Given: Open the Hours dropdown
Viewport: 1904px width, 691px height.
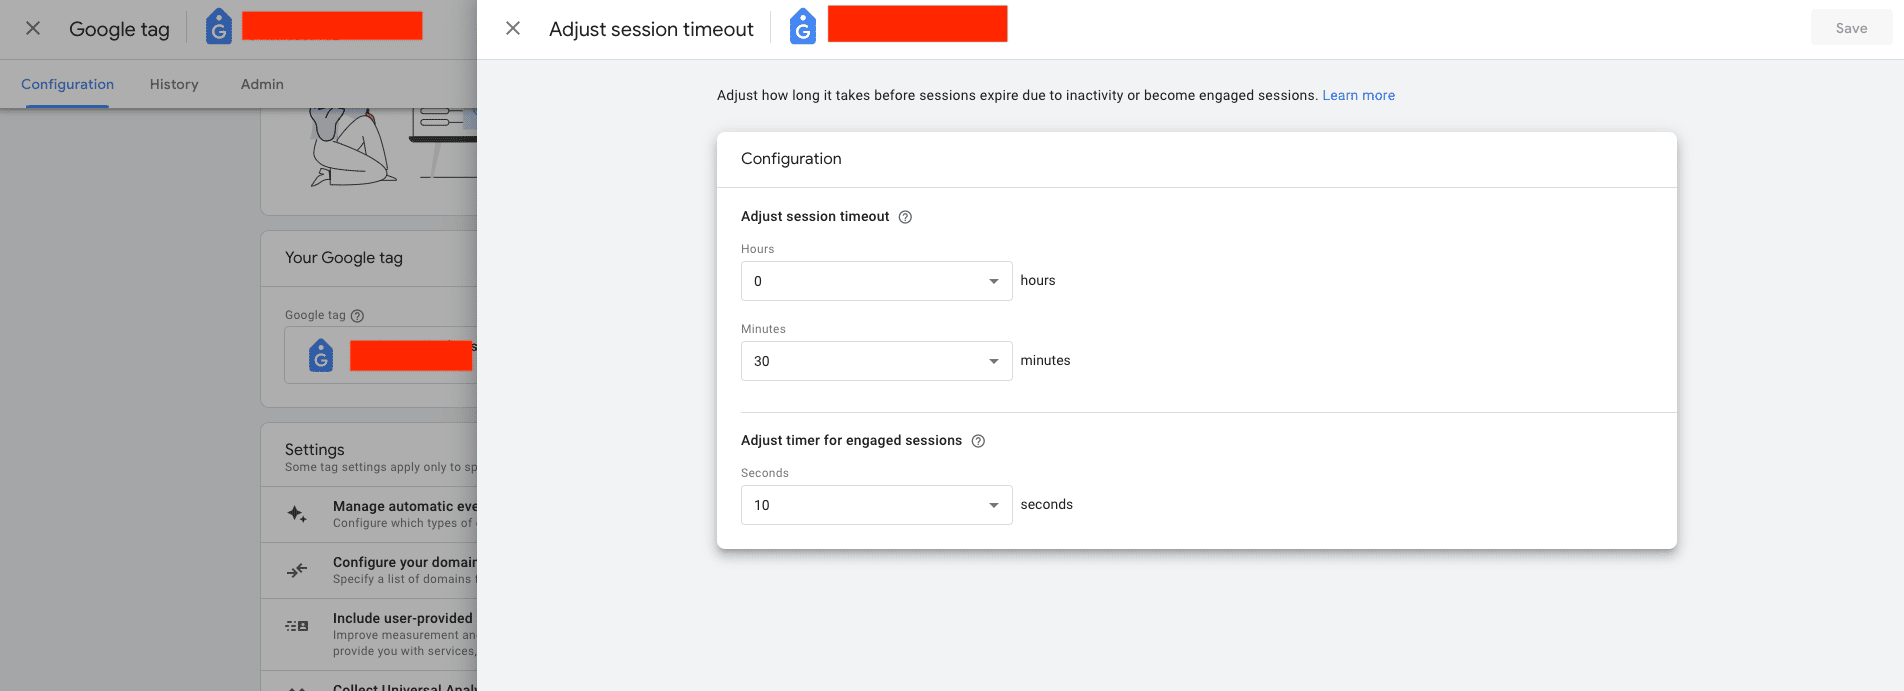Looking at the screenshot, I should pyautogui.click(x=876, y=281).
